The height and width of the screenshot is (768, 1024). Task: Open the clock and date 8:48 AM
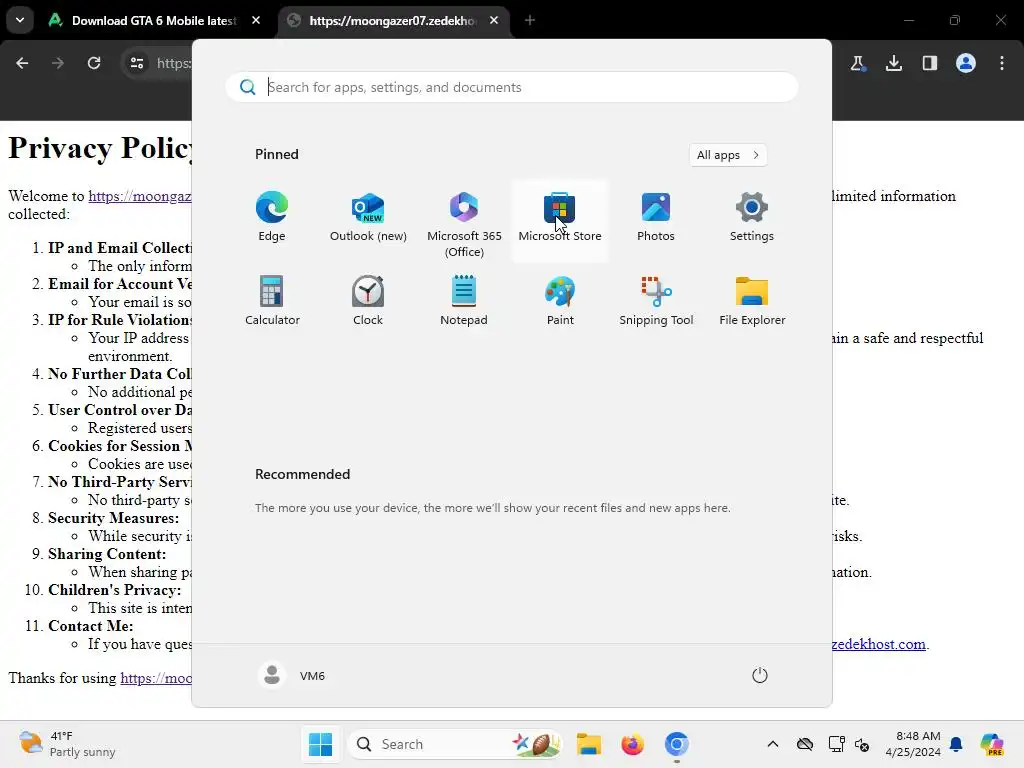(913, 744)
